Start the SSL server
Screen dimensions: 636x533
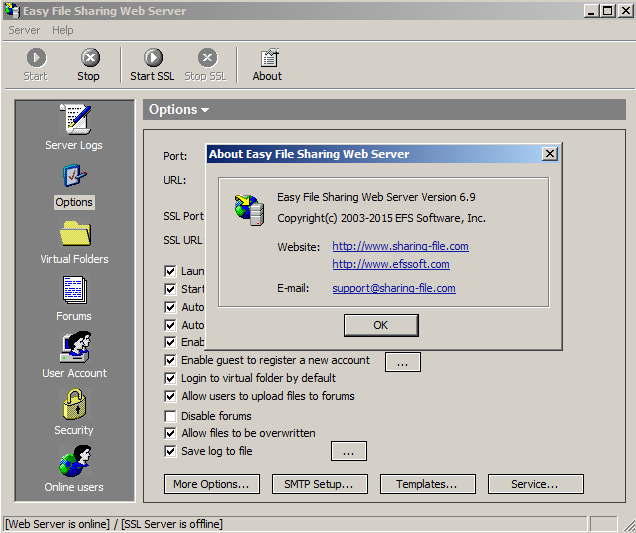152,65
